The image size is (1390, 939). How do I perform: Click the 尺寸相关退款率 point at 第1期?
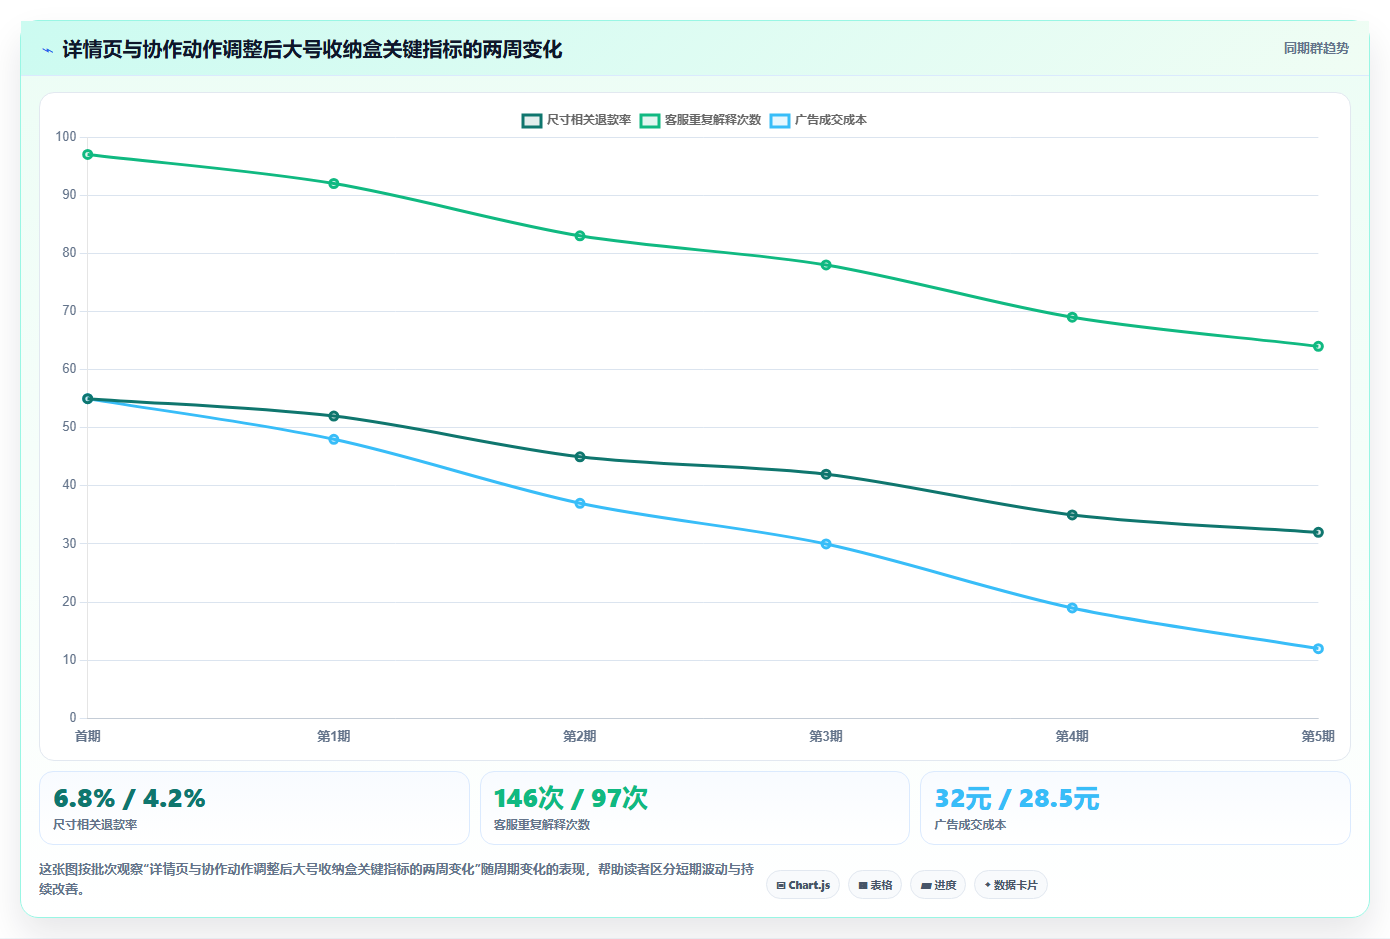334,416
